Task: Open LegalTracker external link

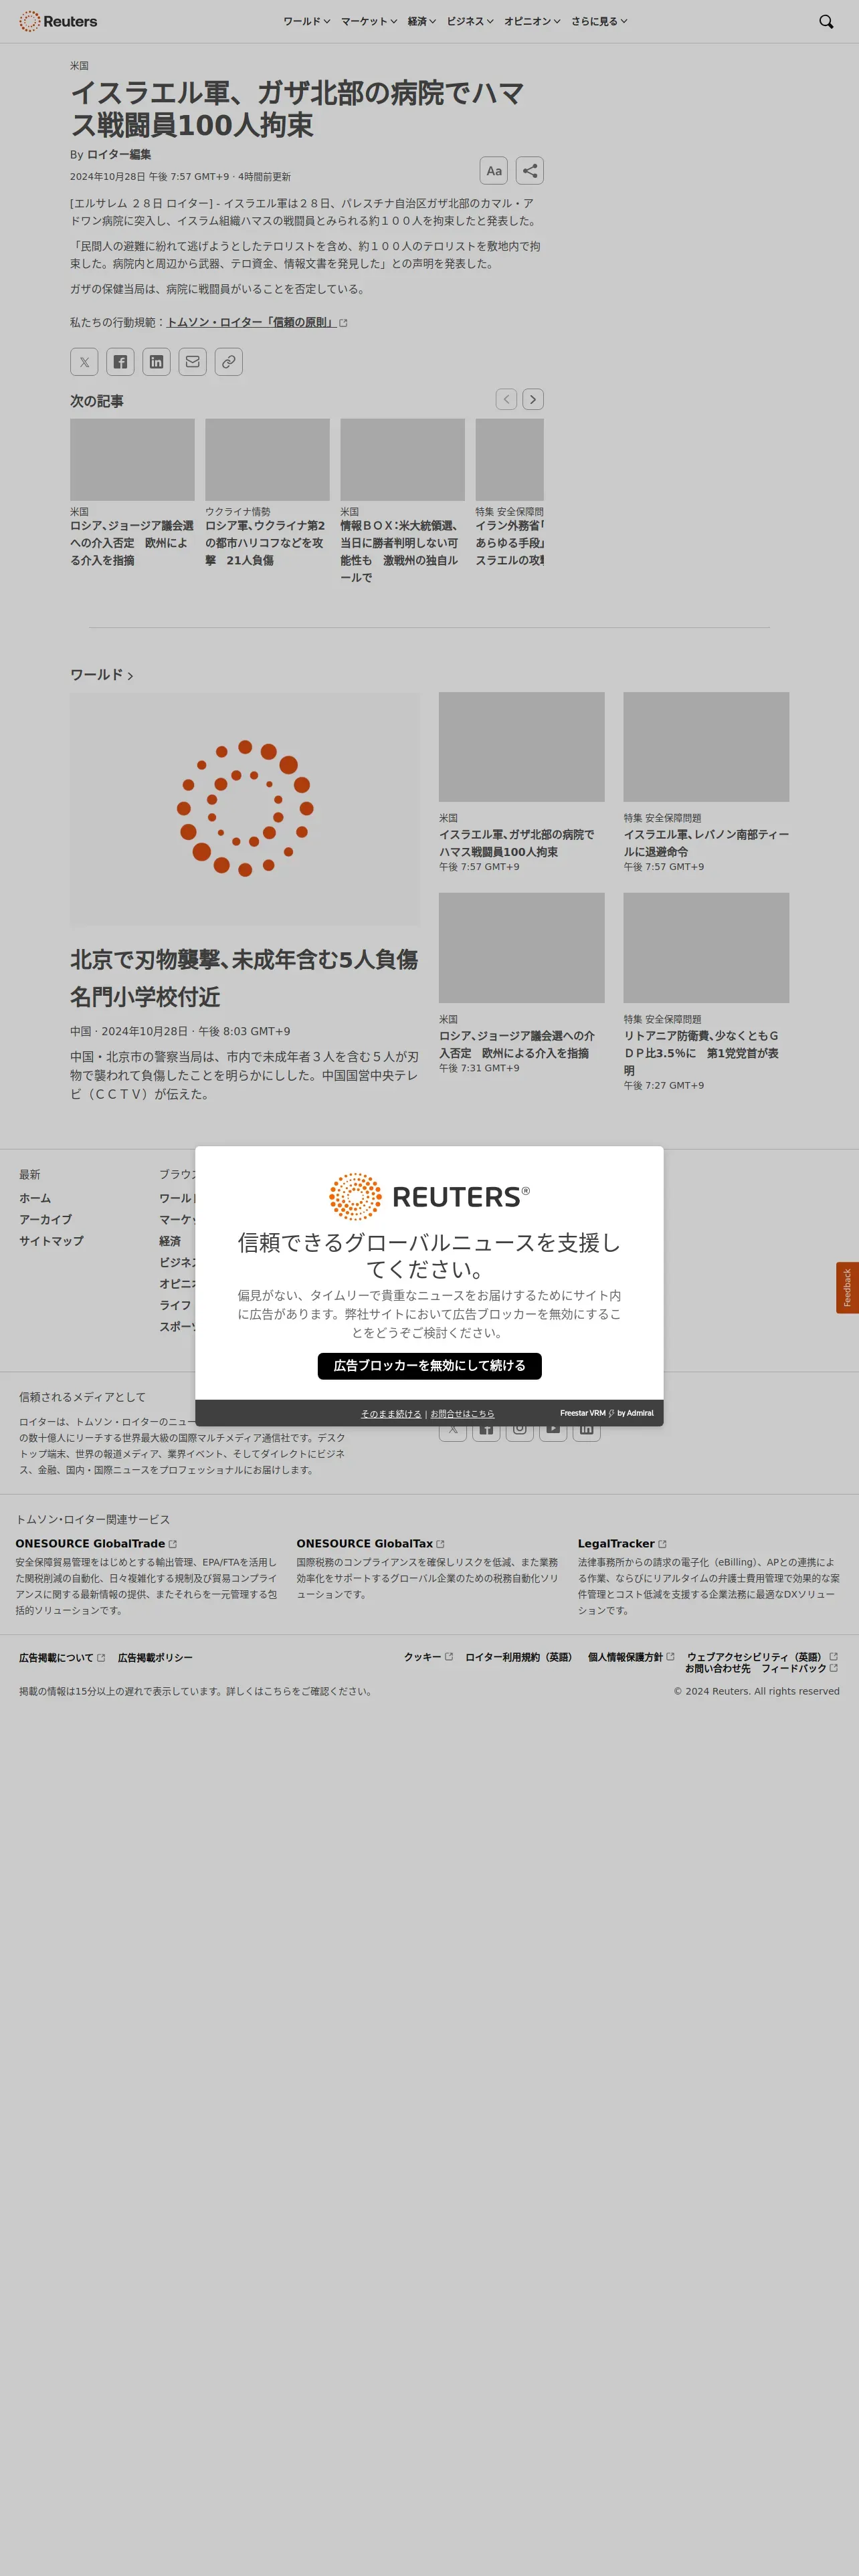Action: click(x=622, y=1544)
